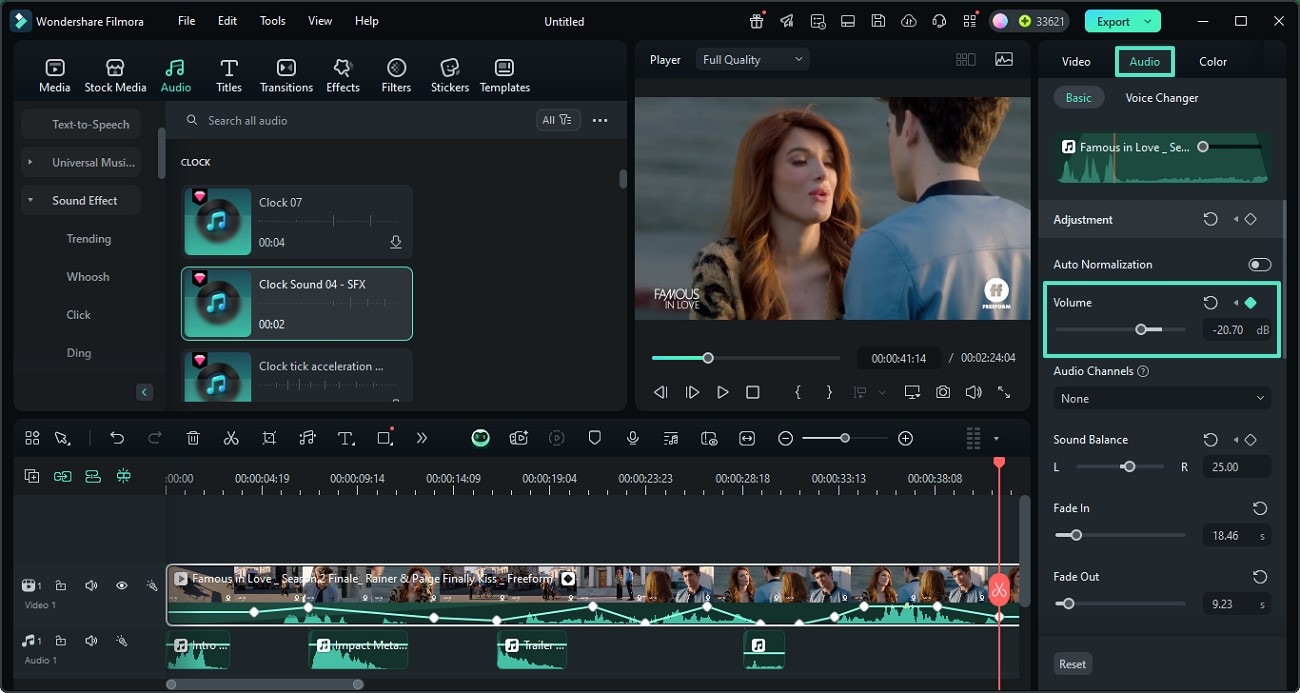Select the Whoosh sound category

88,277
